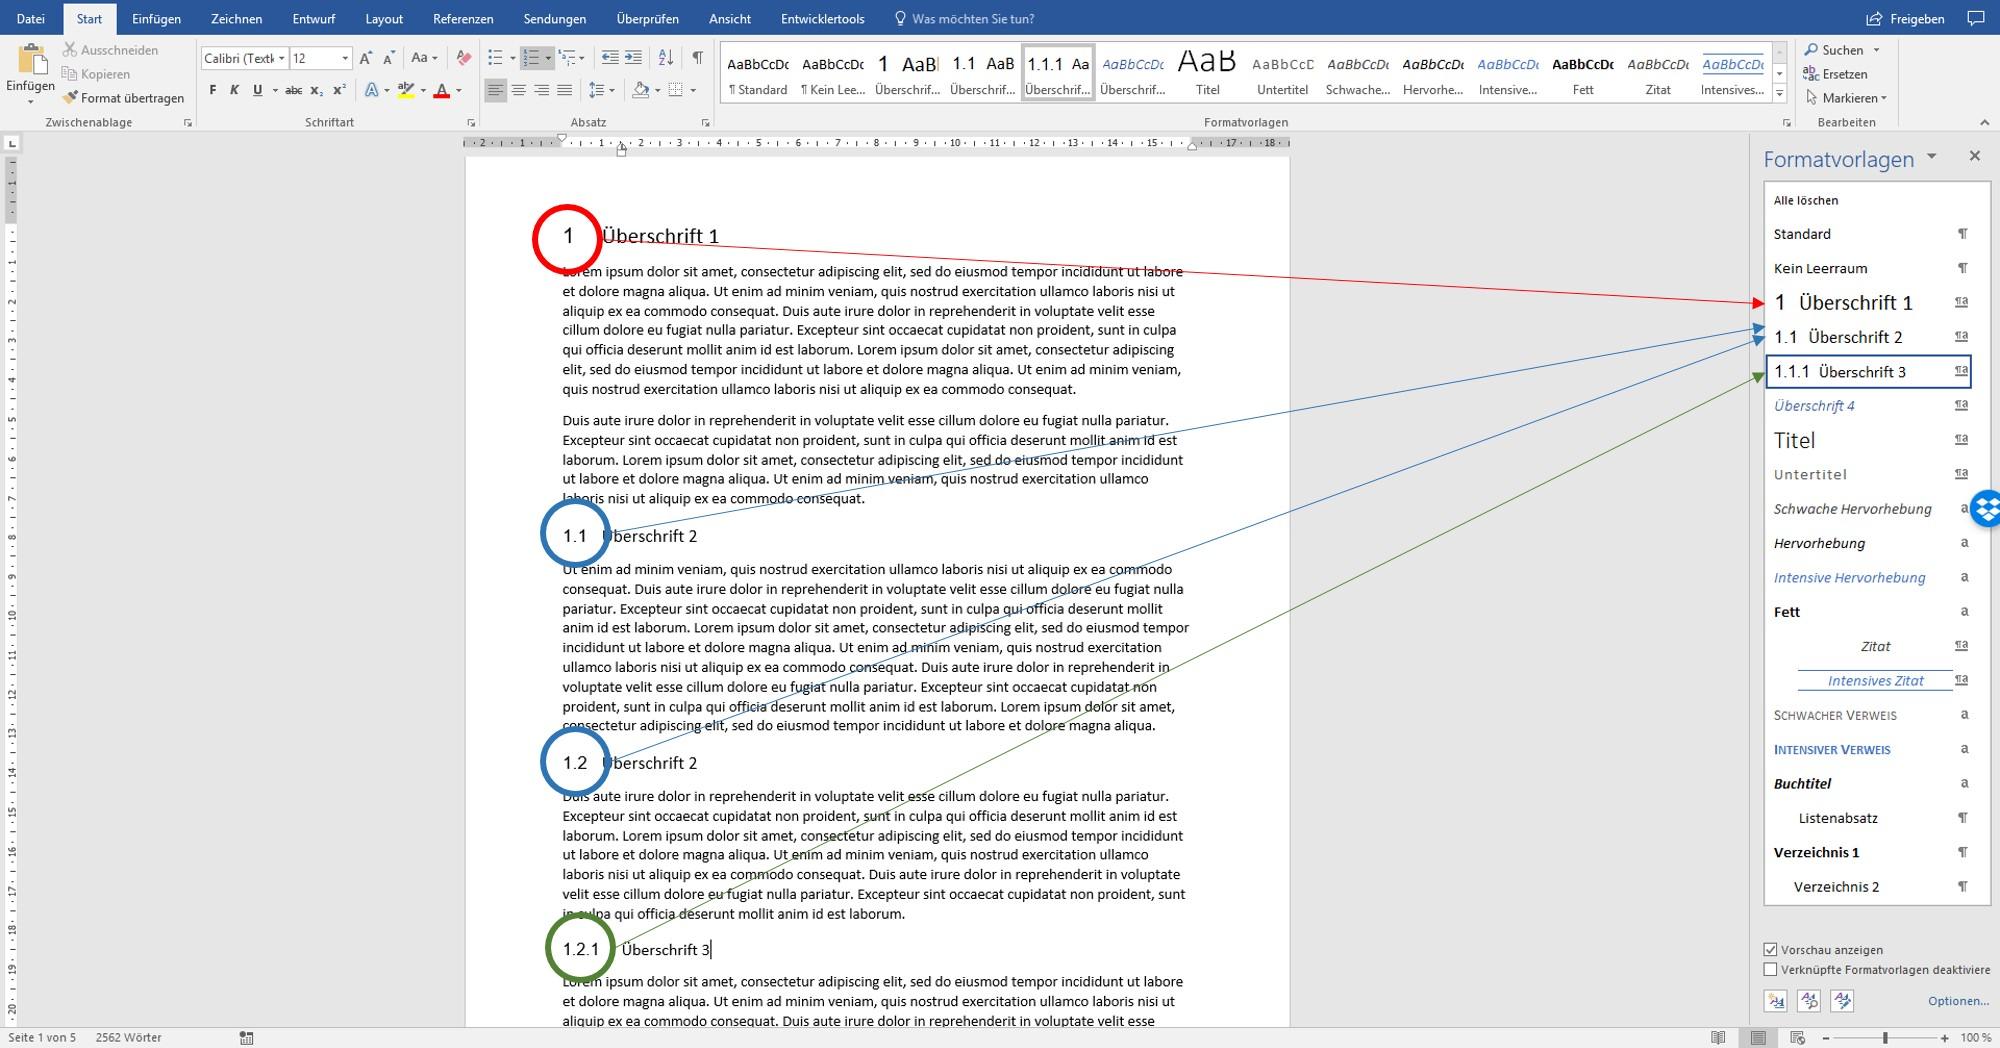Center align the paragraph

[519, 90]
